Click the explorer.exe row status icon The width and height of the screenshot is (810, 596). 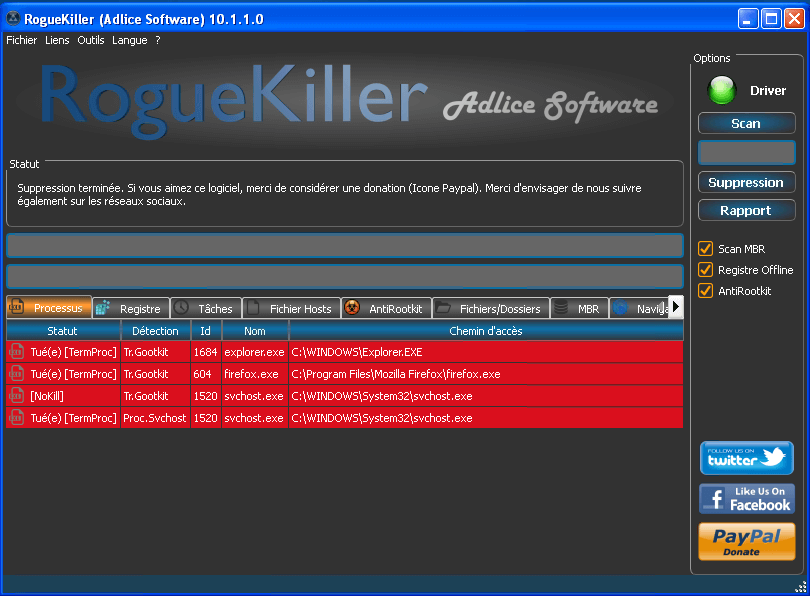point(16,352)
